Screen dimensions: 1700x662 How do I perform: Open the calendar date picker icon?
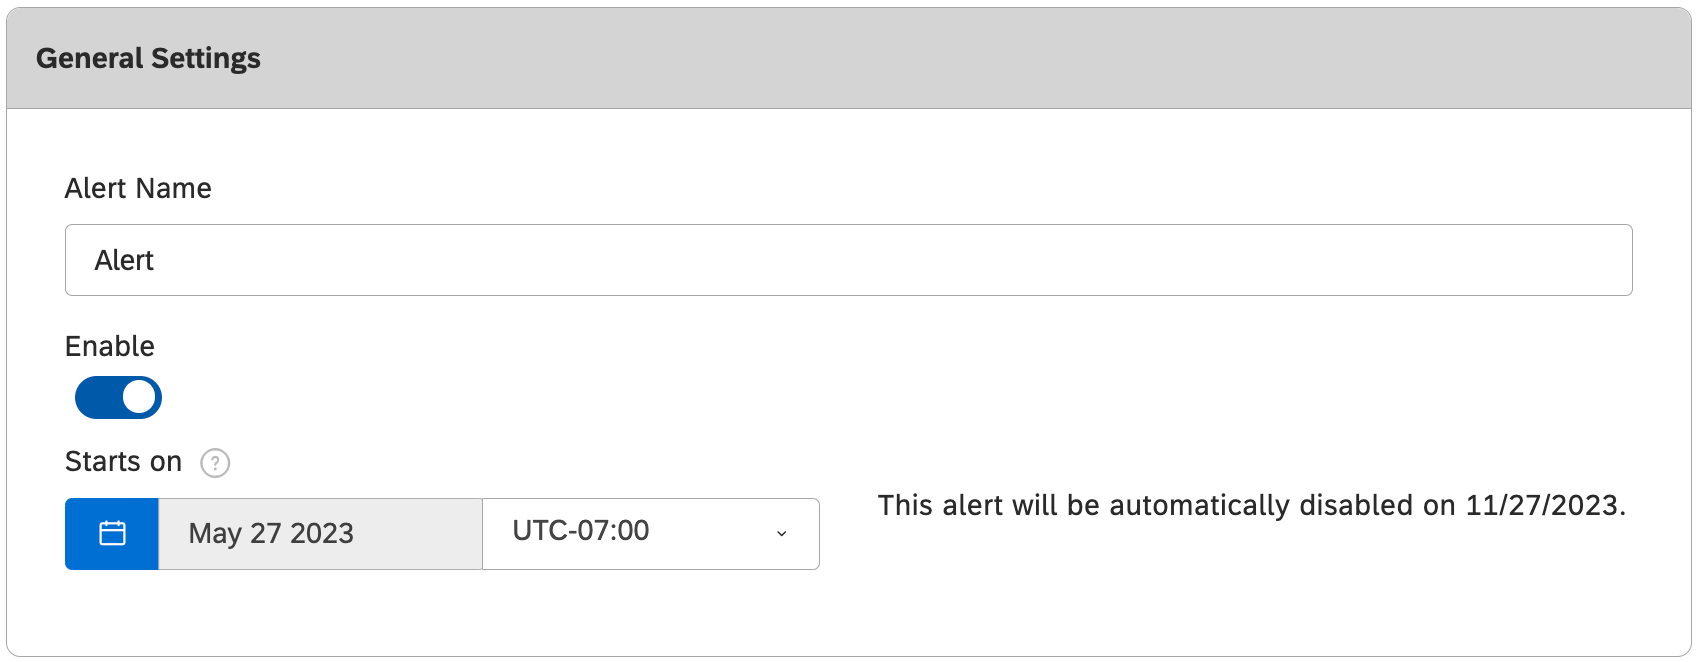tap(112, 534)
